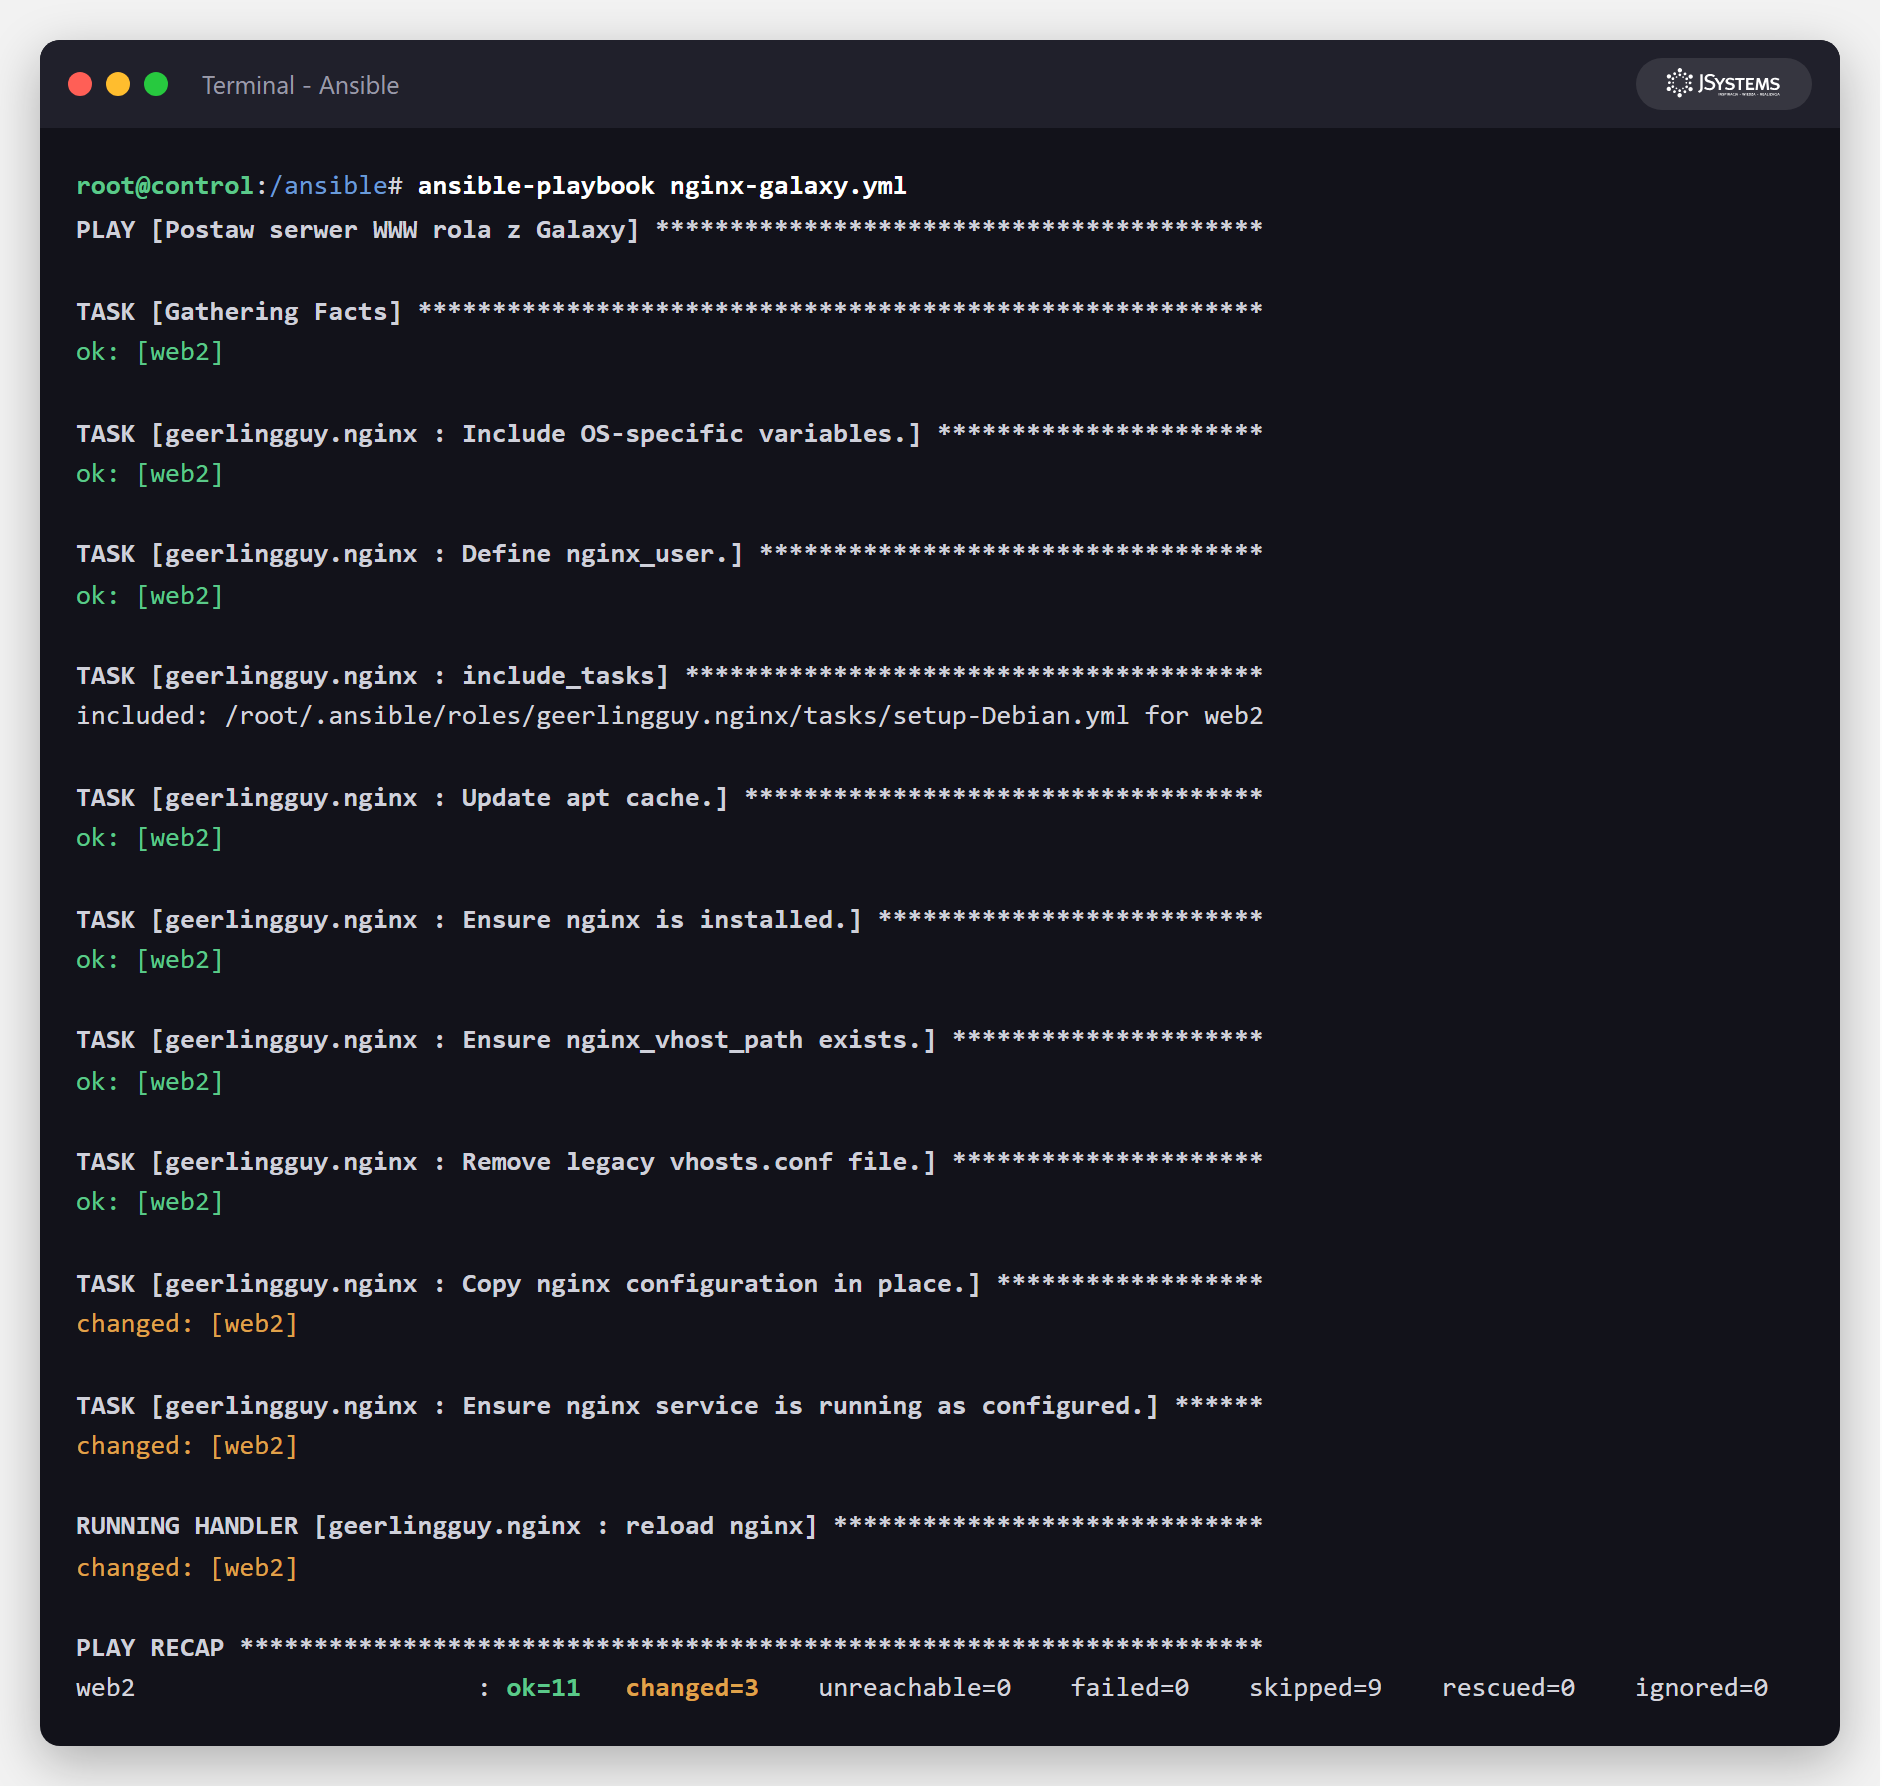Click the red close window button
This screenshot has height=1786, width=1882.
click(x=80, y=84)
